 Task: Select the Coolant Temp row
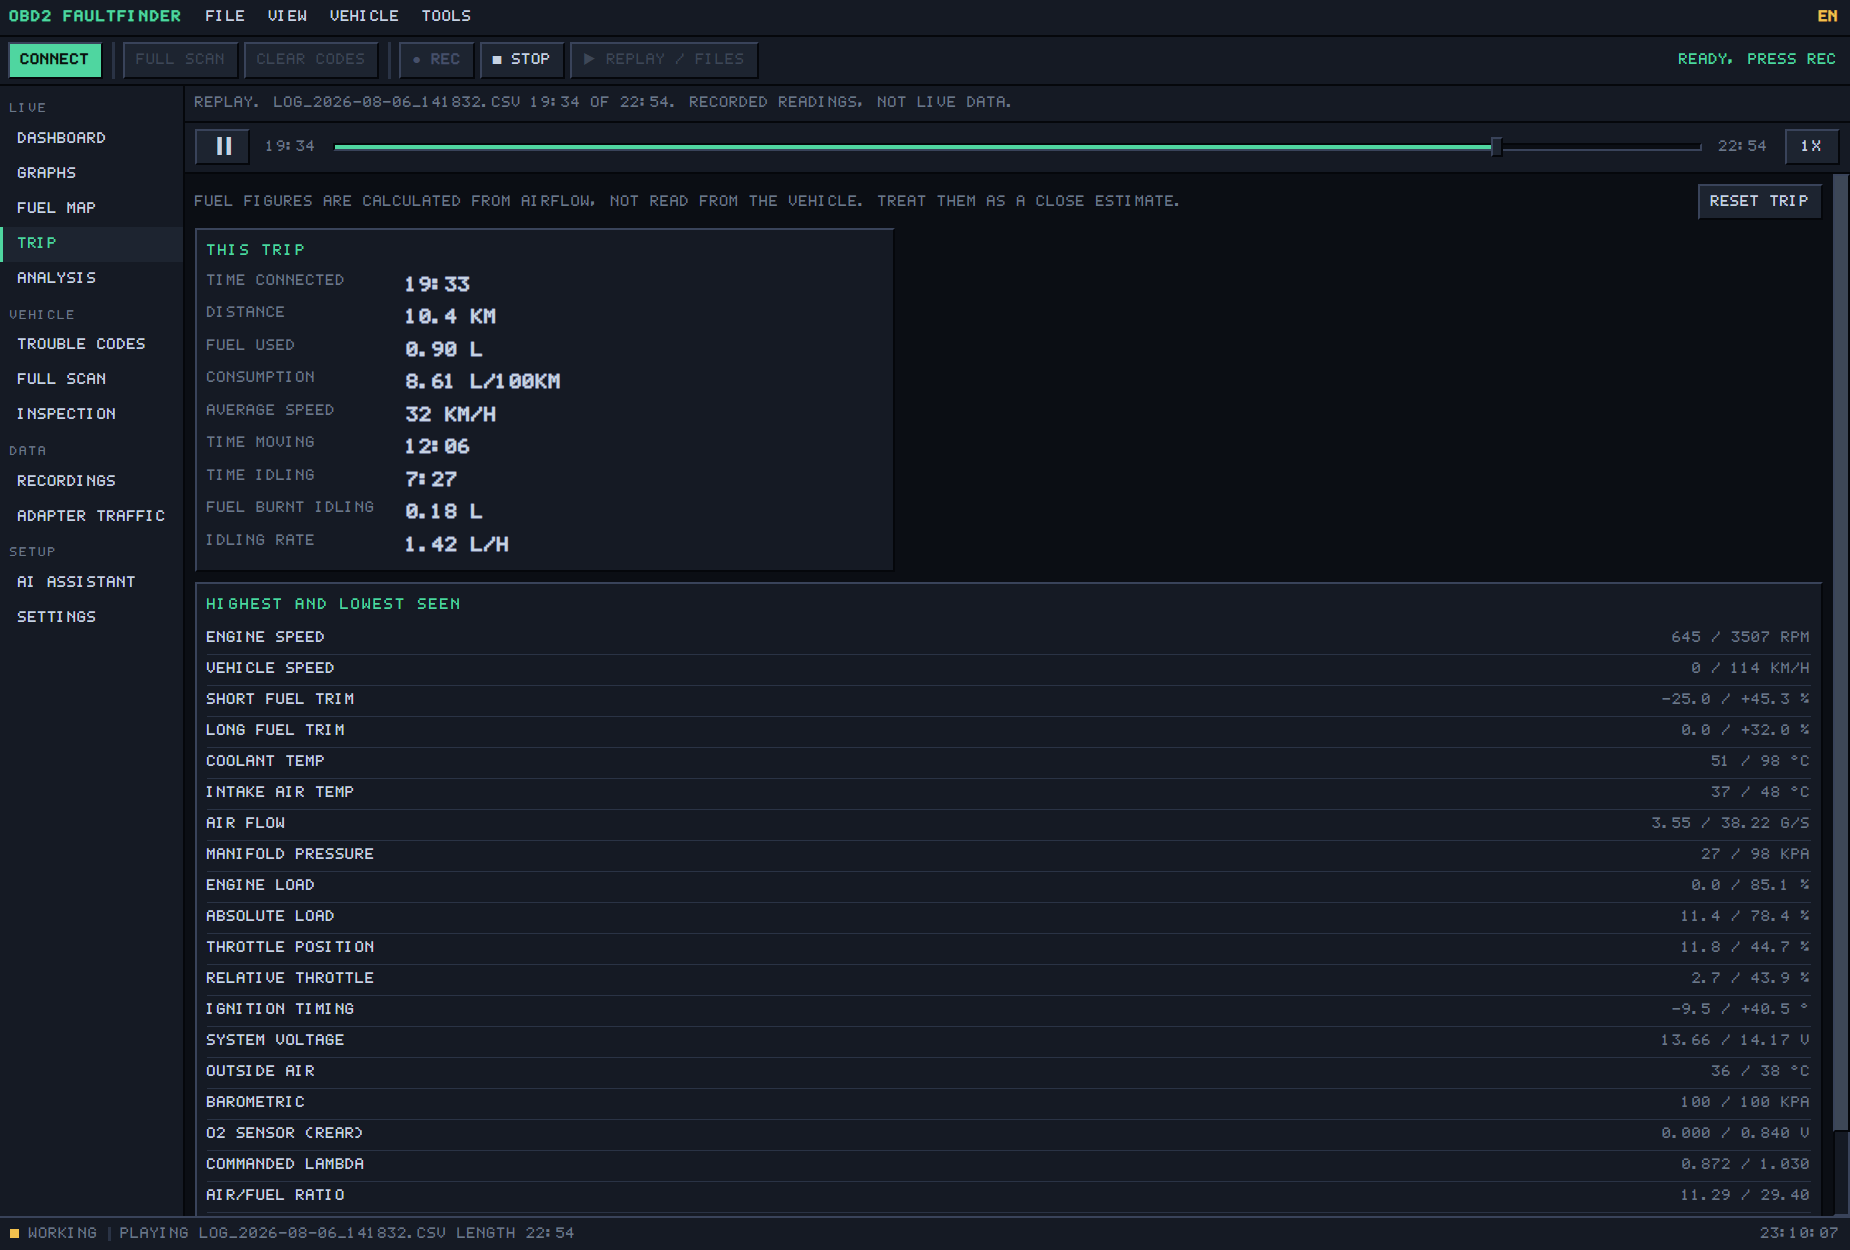coord(1008,761)
